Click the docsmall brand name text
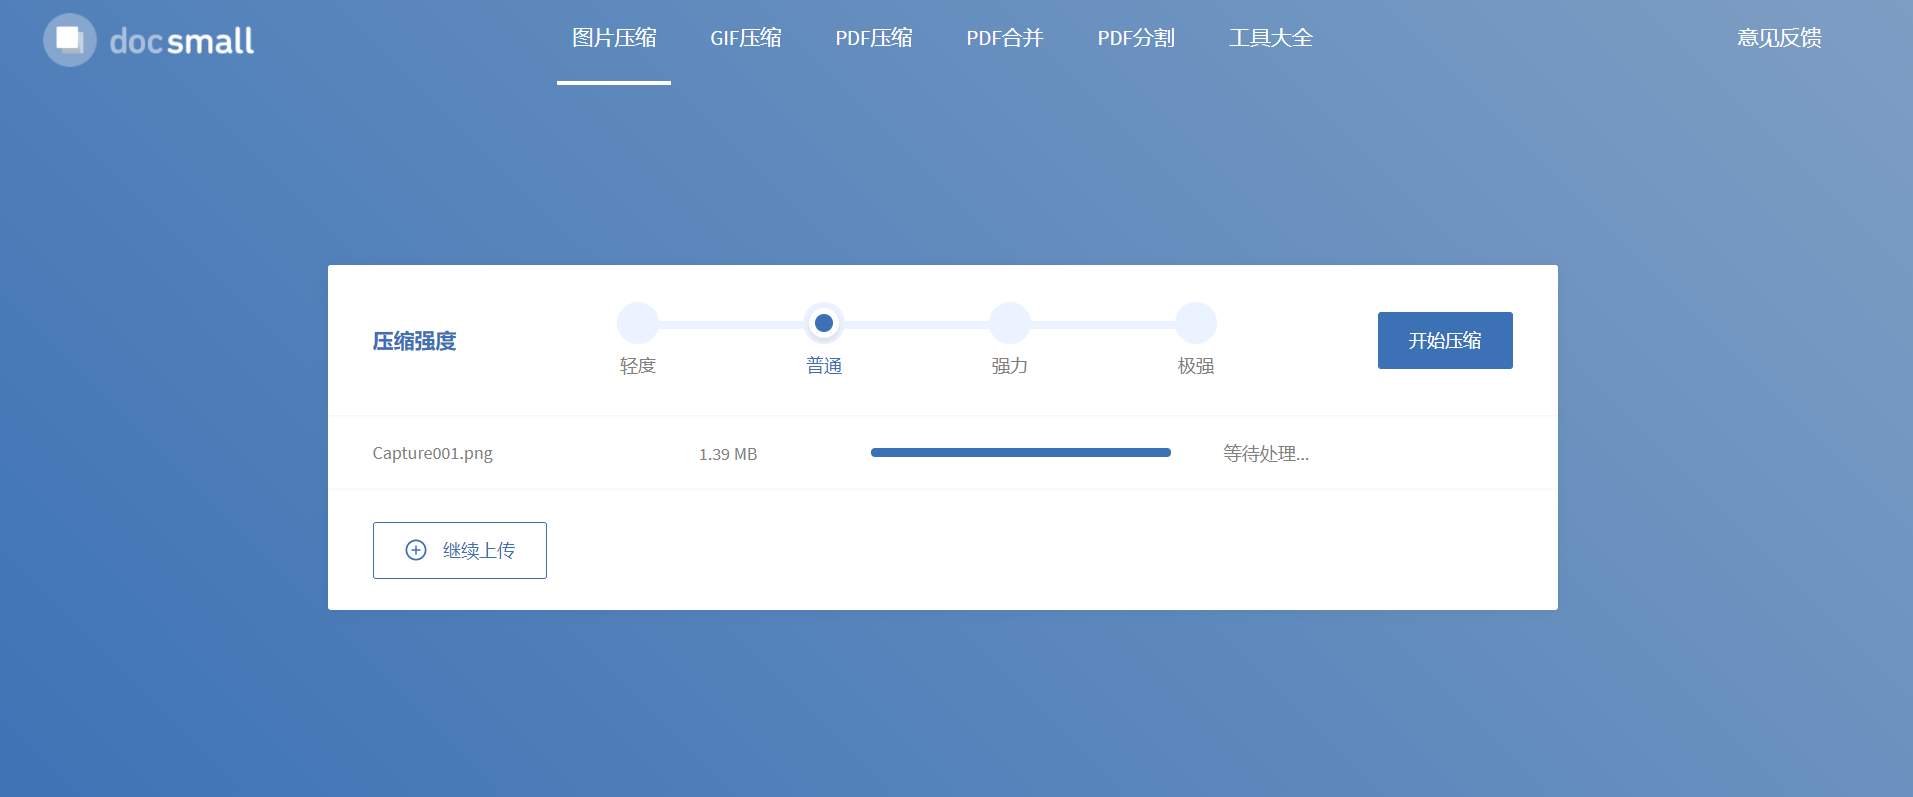Screen dimensions: 1913x797 pos(181,41)
